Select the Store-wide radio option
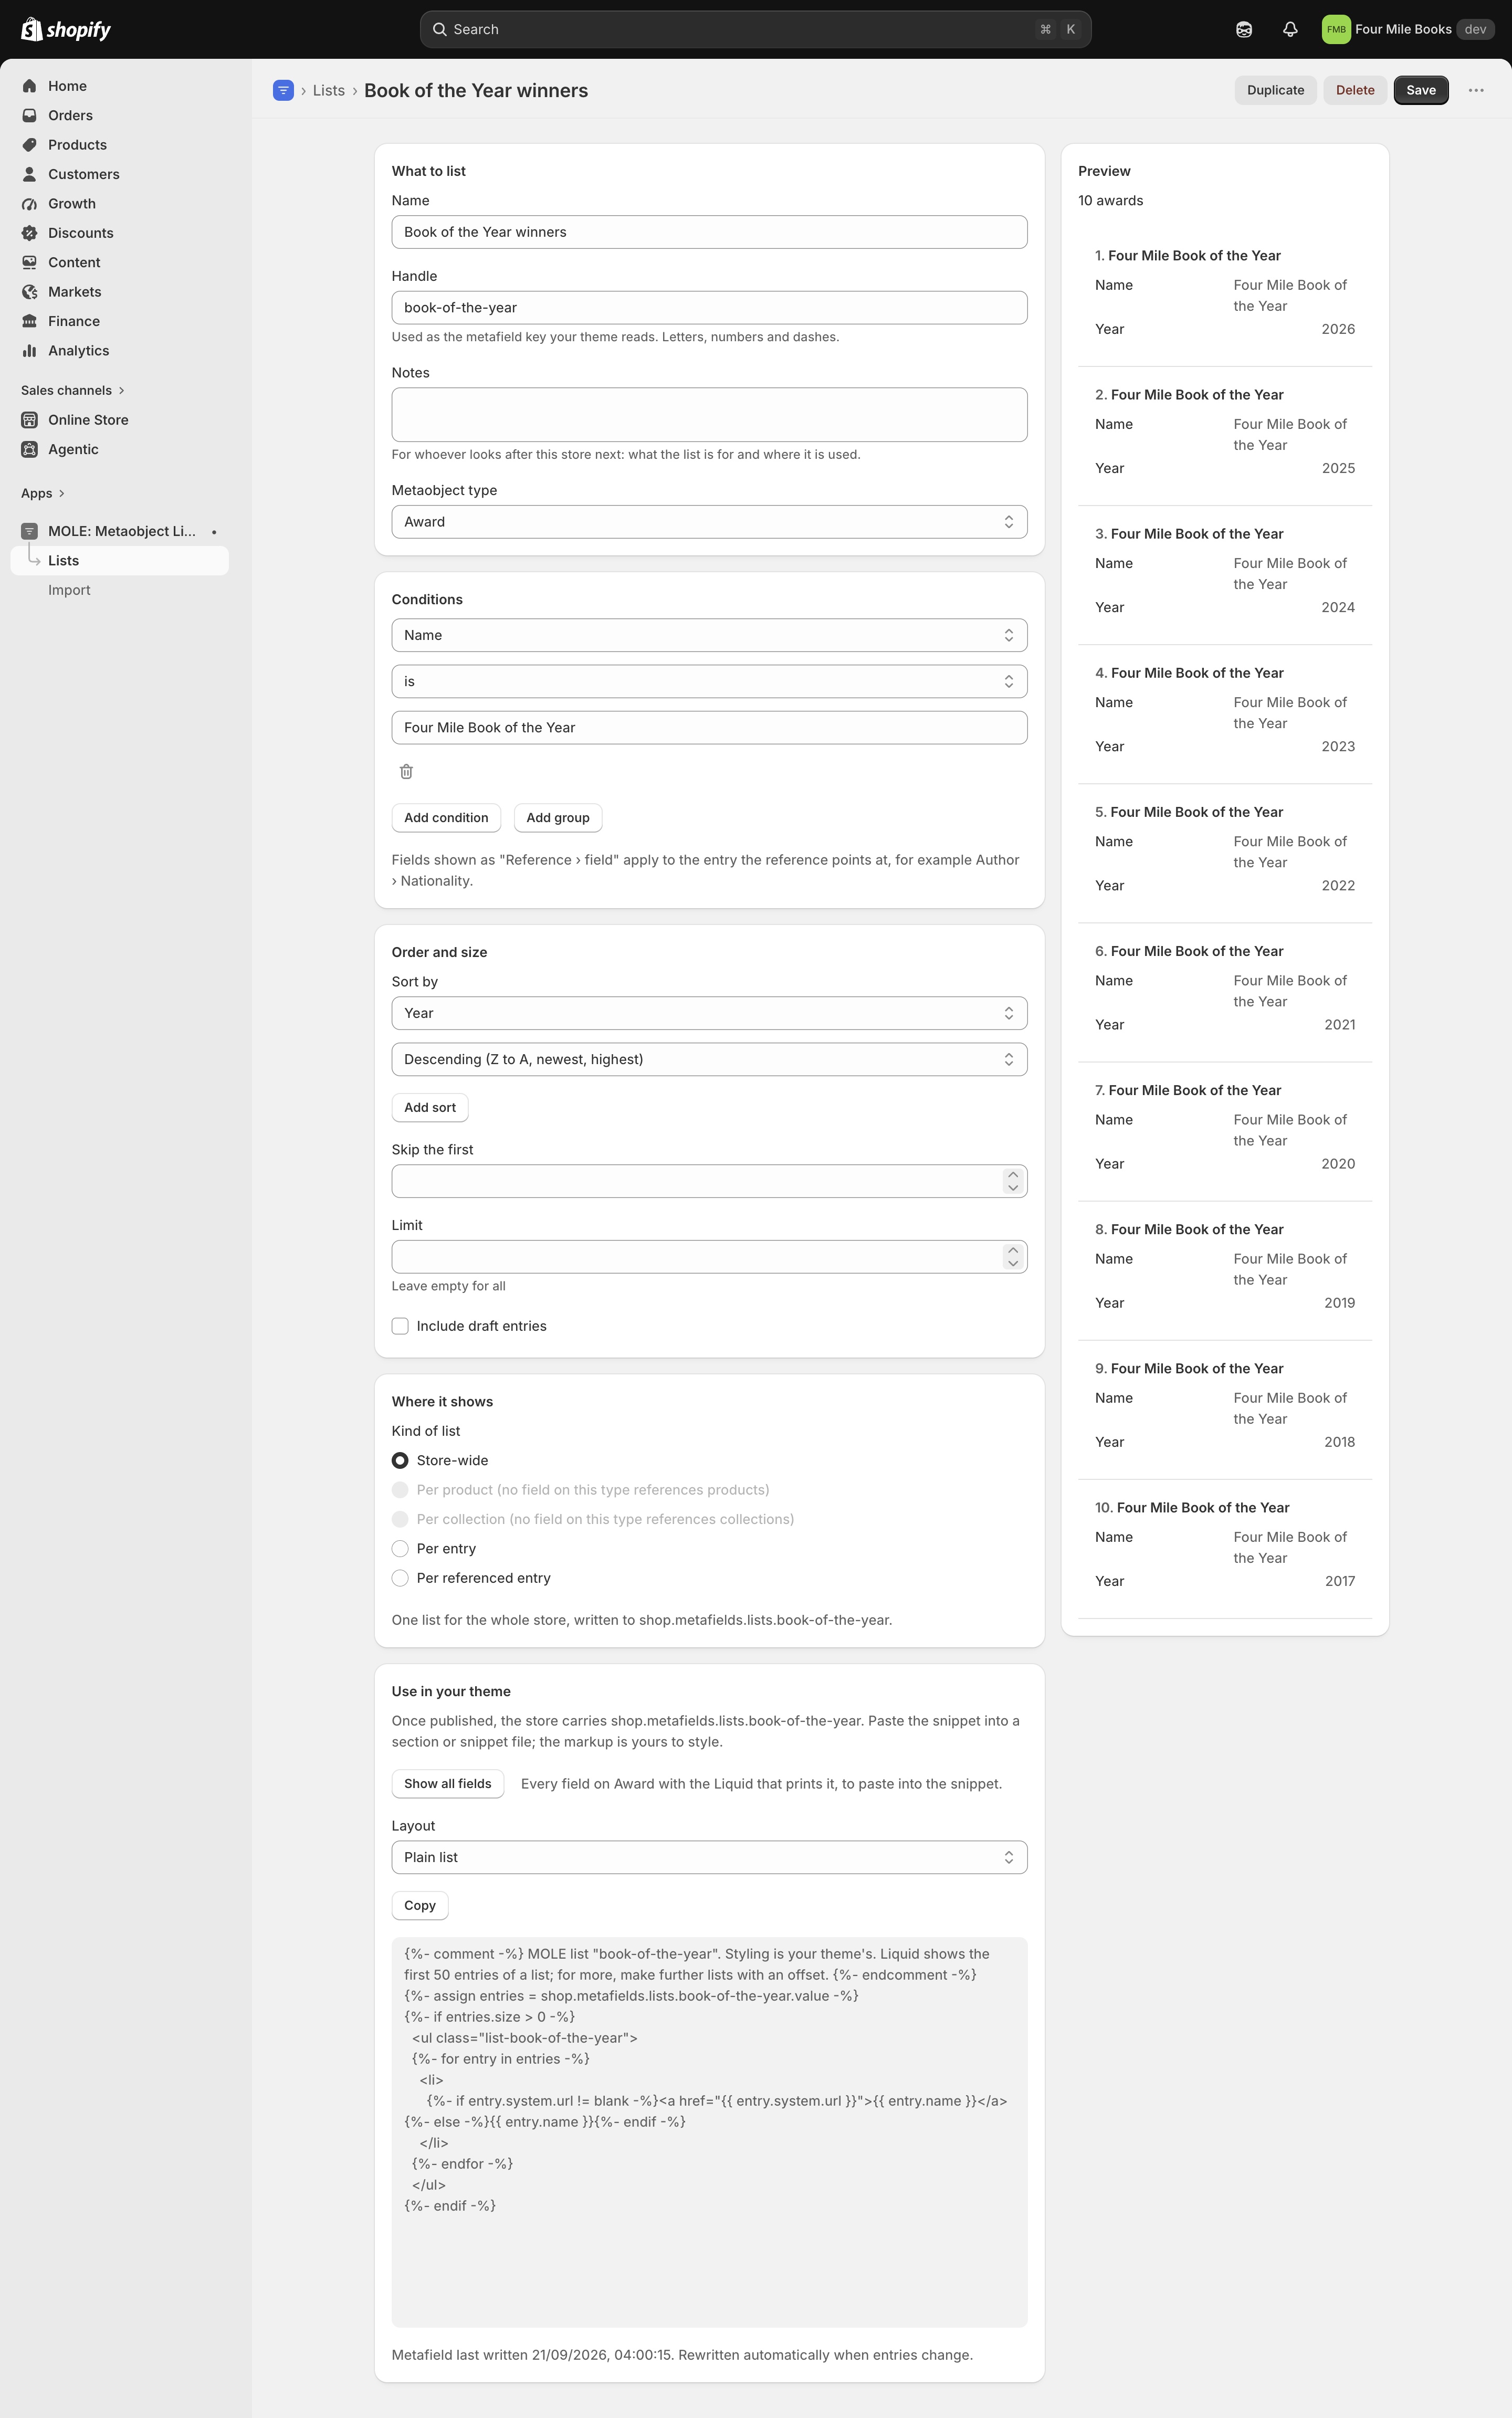This screenshot has width=1512, height=2418. tap(400, 1460)
